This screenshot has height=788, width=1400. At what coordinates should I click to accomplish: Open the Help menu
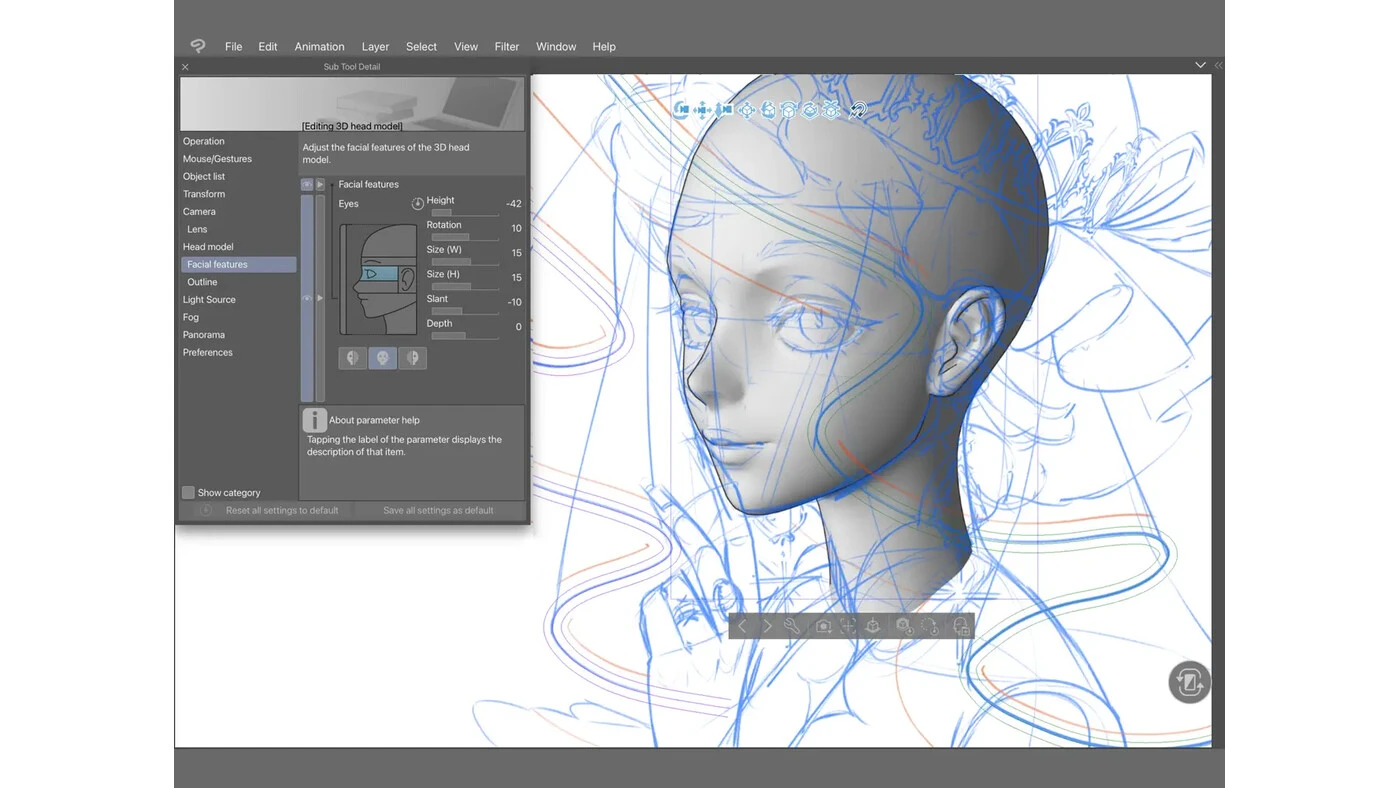click(604, 47)
